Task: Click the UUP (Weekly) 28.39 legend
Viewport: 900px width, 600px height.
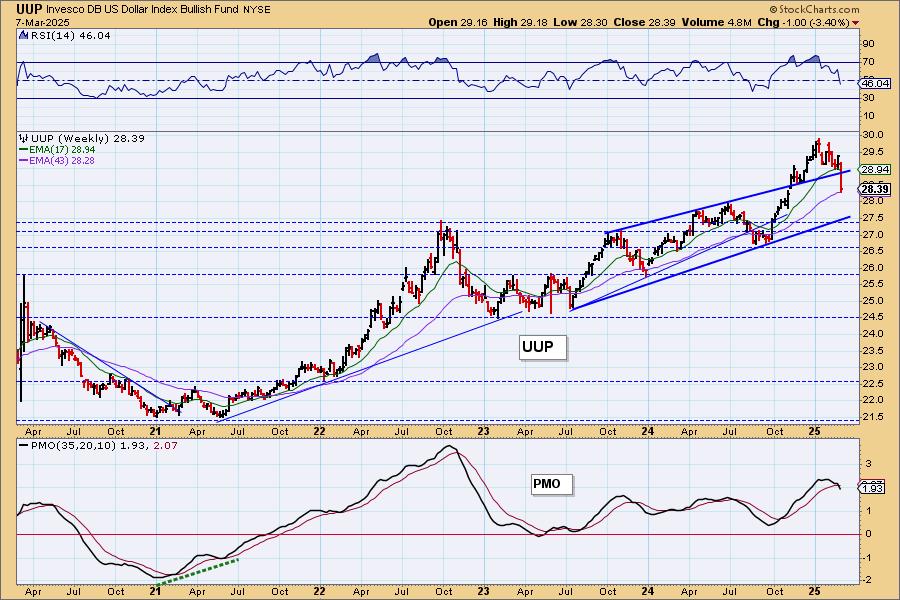Action: click(x=87, y=138)
